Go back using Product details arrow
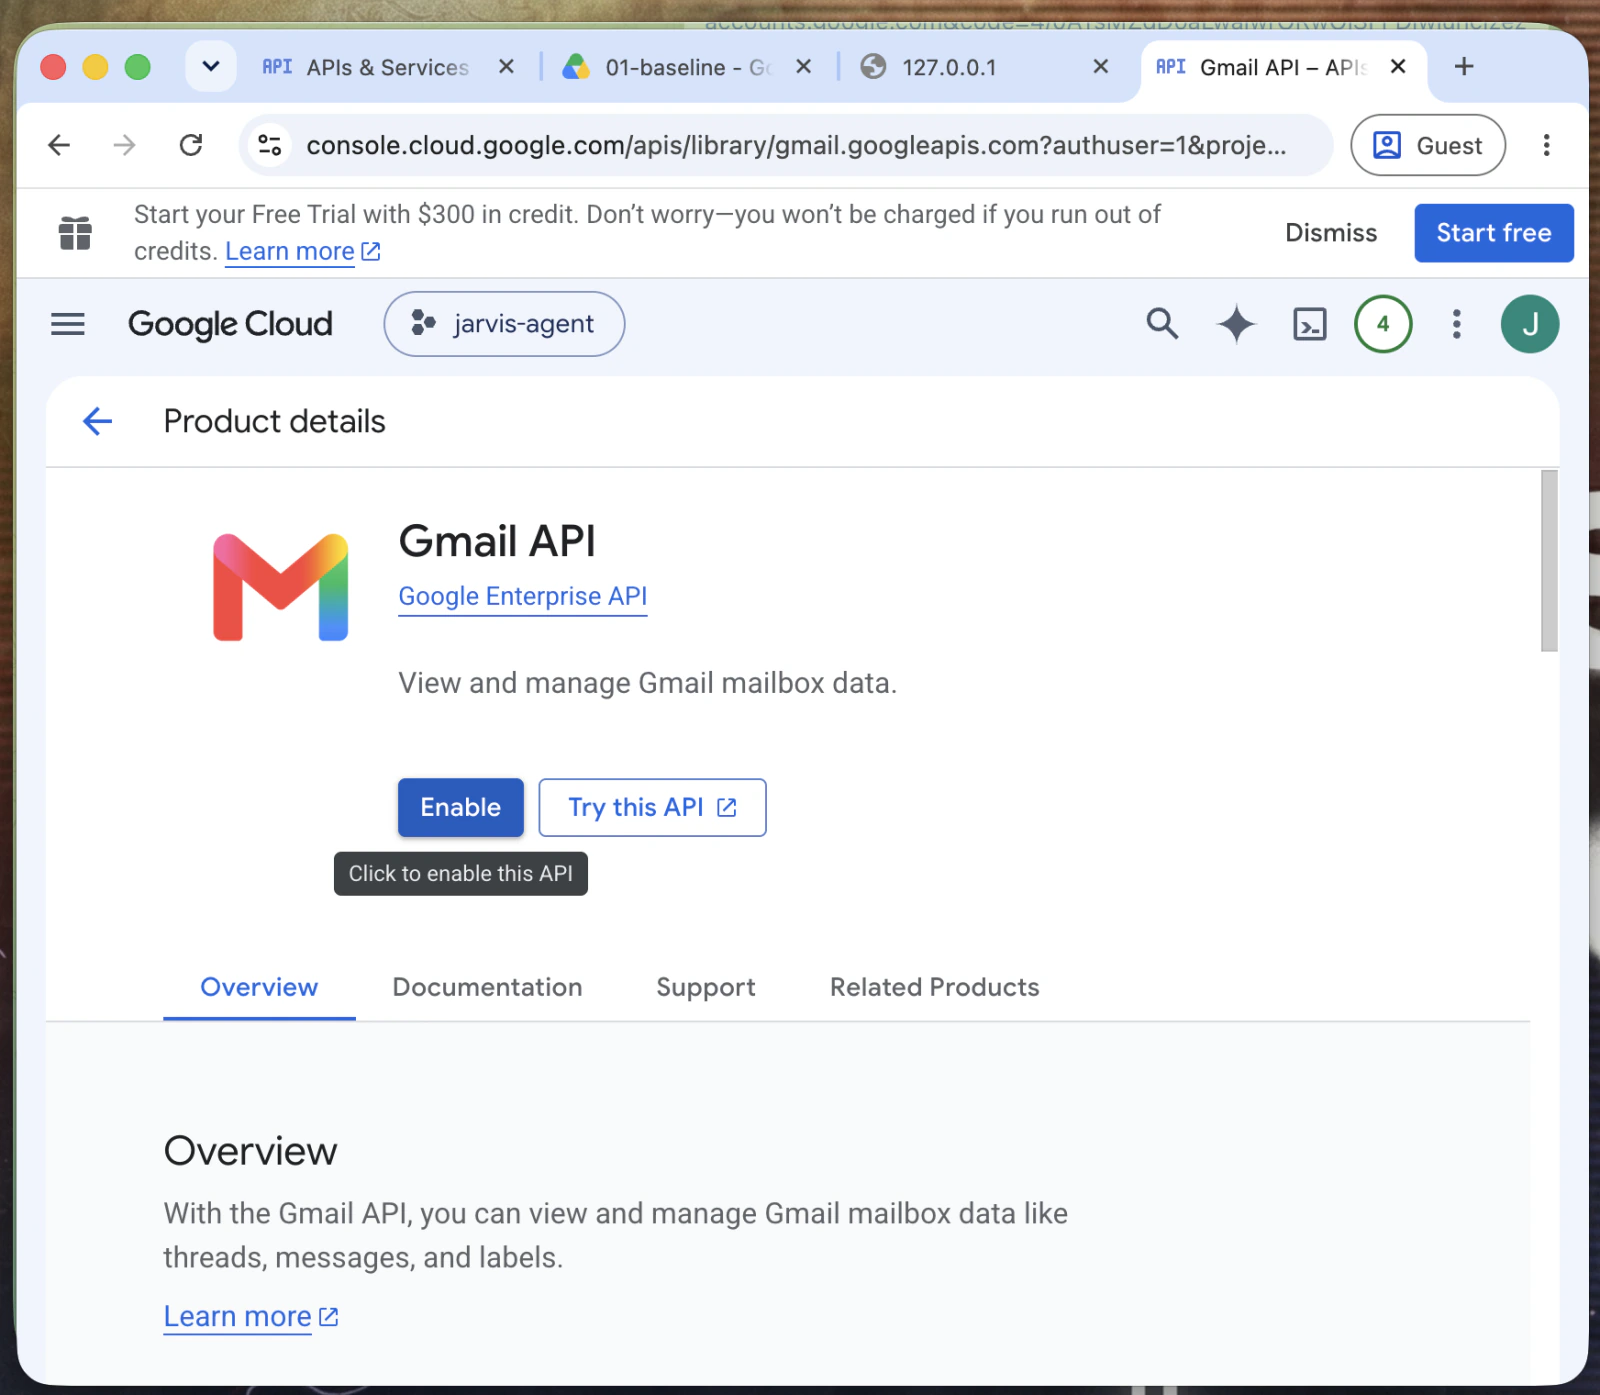 [97, 421]
